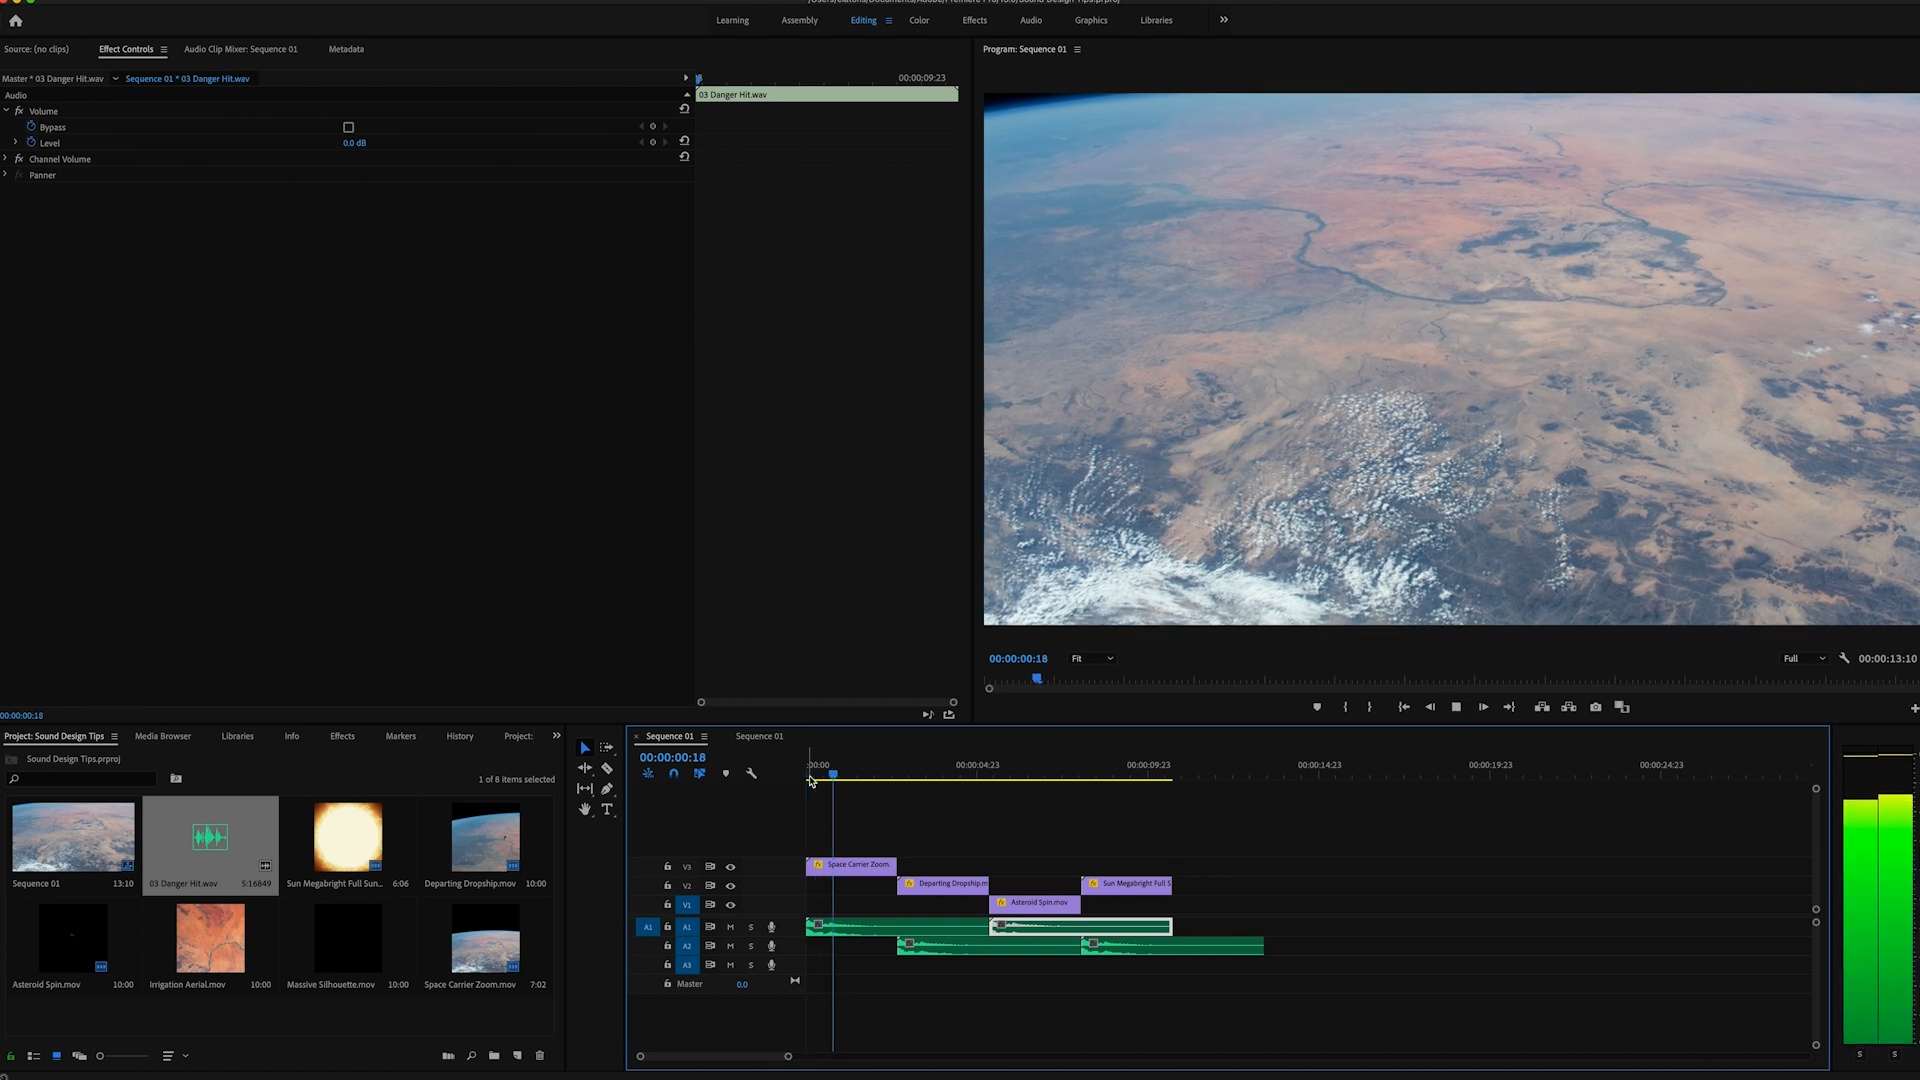Click Mark In bracket in Program monitor
Viewport: 1920px width, 1080px height.
point(1345,707)
